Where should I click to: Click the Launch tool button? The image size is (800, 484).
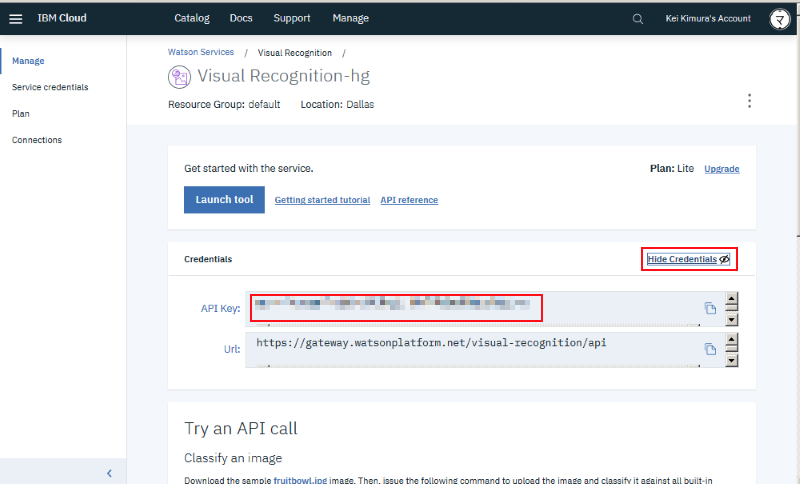[224, 199]
